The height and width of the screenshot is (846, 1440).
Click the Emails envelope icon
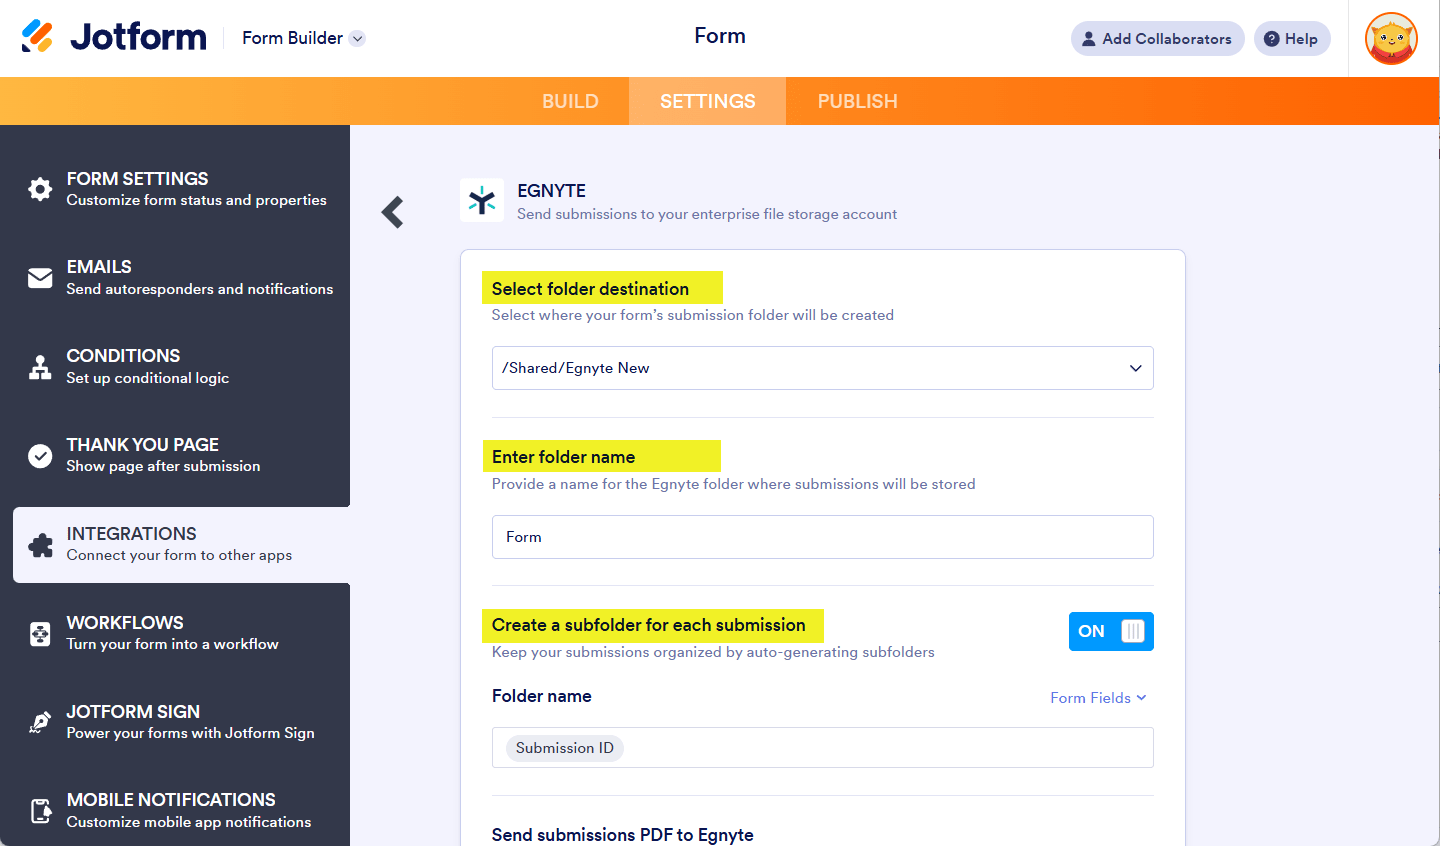[40, 278]
